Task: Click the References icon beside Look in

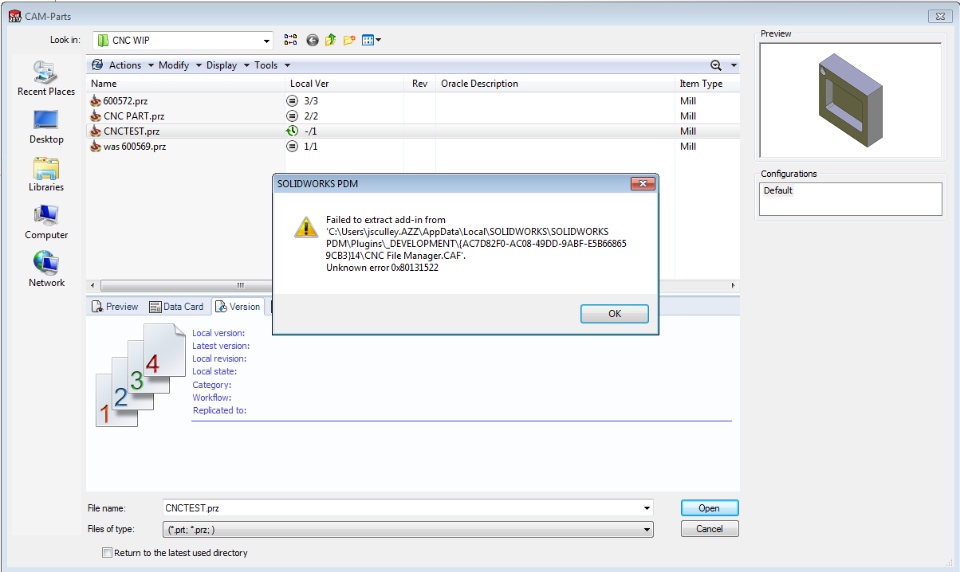Action: point(291,40)
